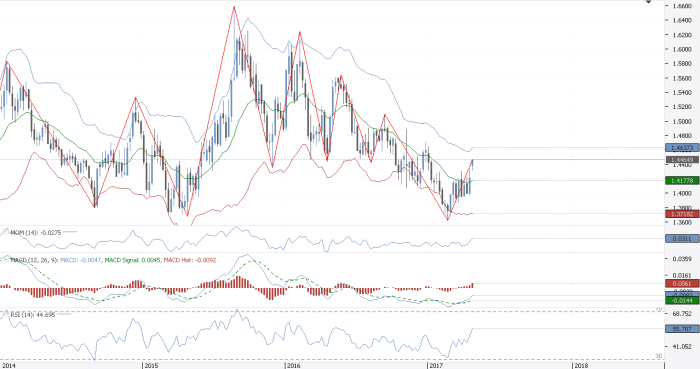Click the blue line swatch beside RSI value
Viewport: 700px width, 369px height.
pos(64,314)
